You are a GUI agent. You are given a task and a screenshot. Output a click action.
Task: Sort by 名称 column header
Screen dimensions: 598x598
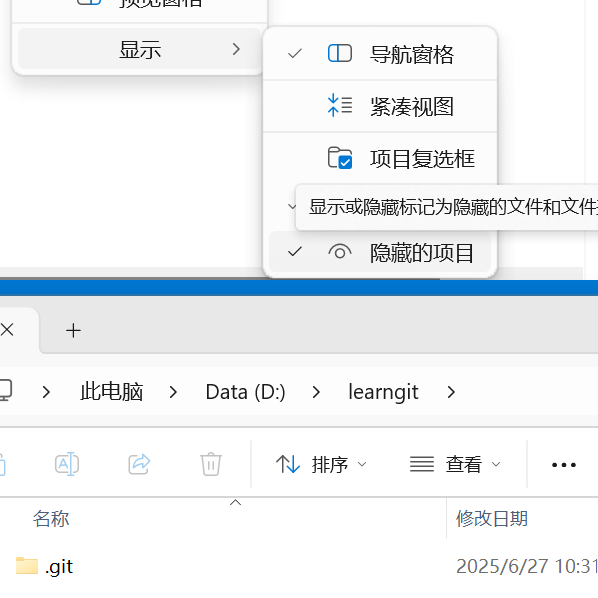[51, 519]
